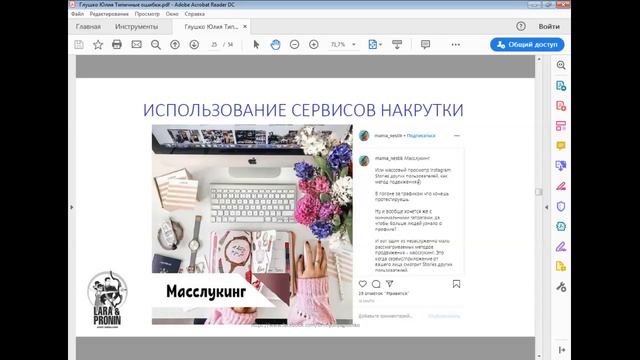640x360 pixels.
Task: Open the Find text magnifier icon
Action: [x=156, y=44]
